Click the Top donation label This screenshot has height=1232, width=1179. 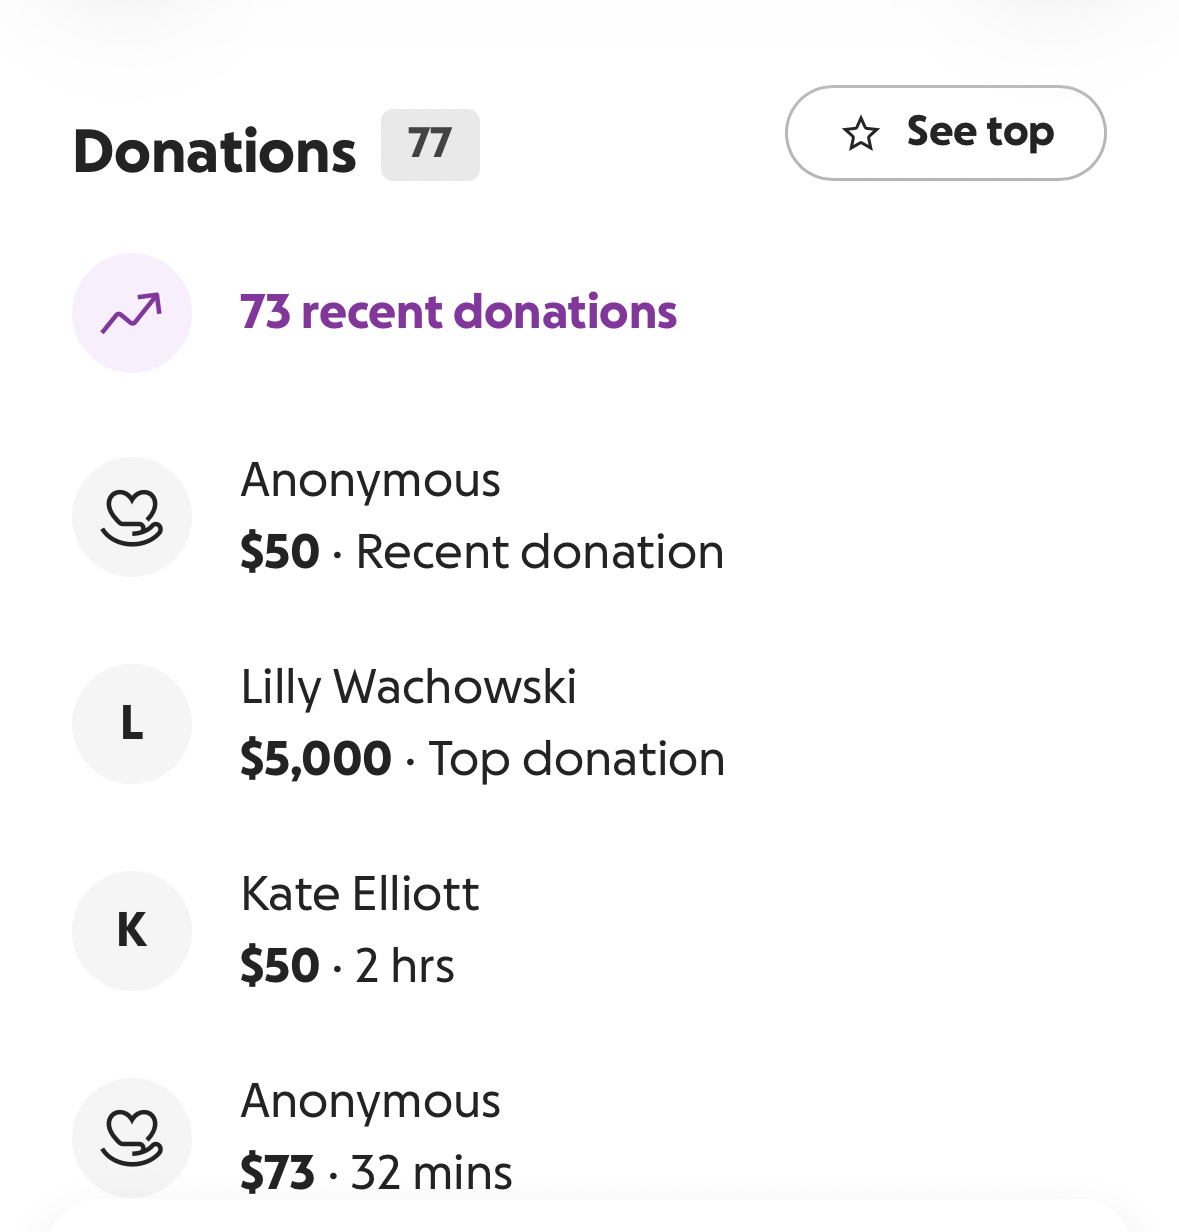pos(576,759)
